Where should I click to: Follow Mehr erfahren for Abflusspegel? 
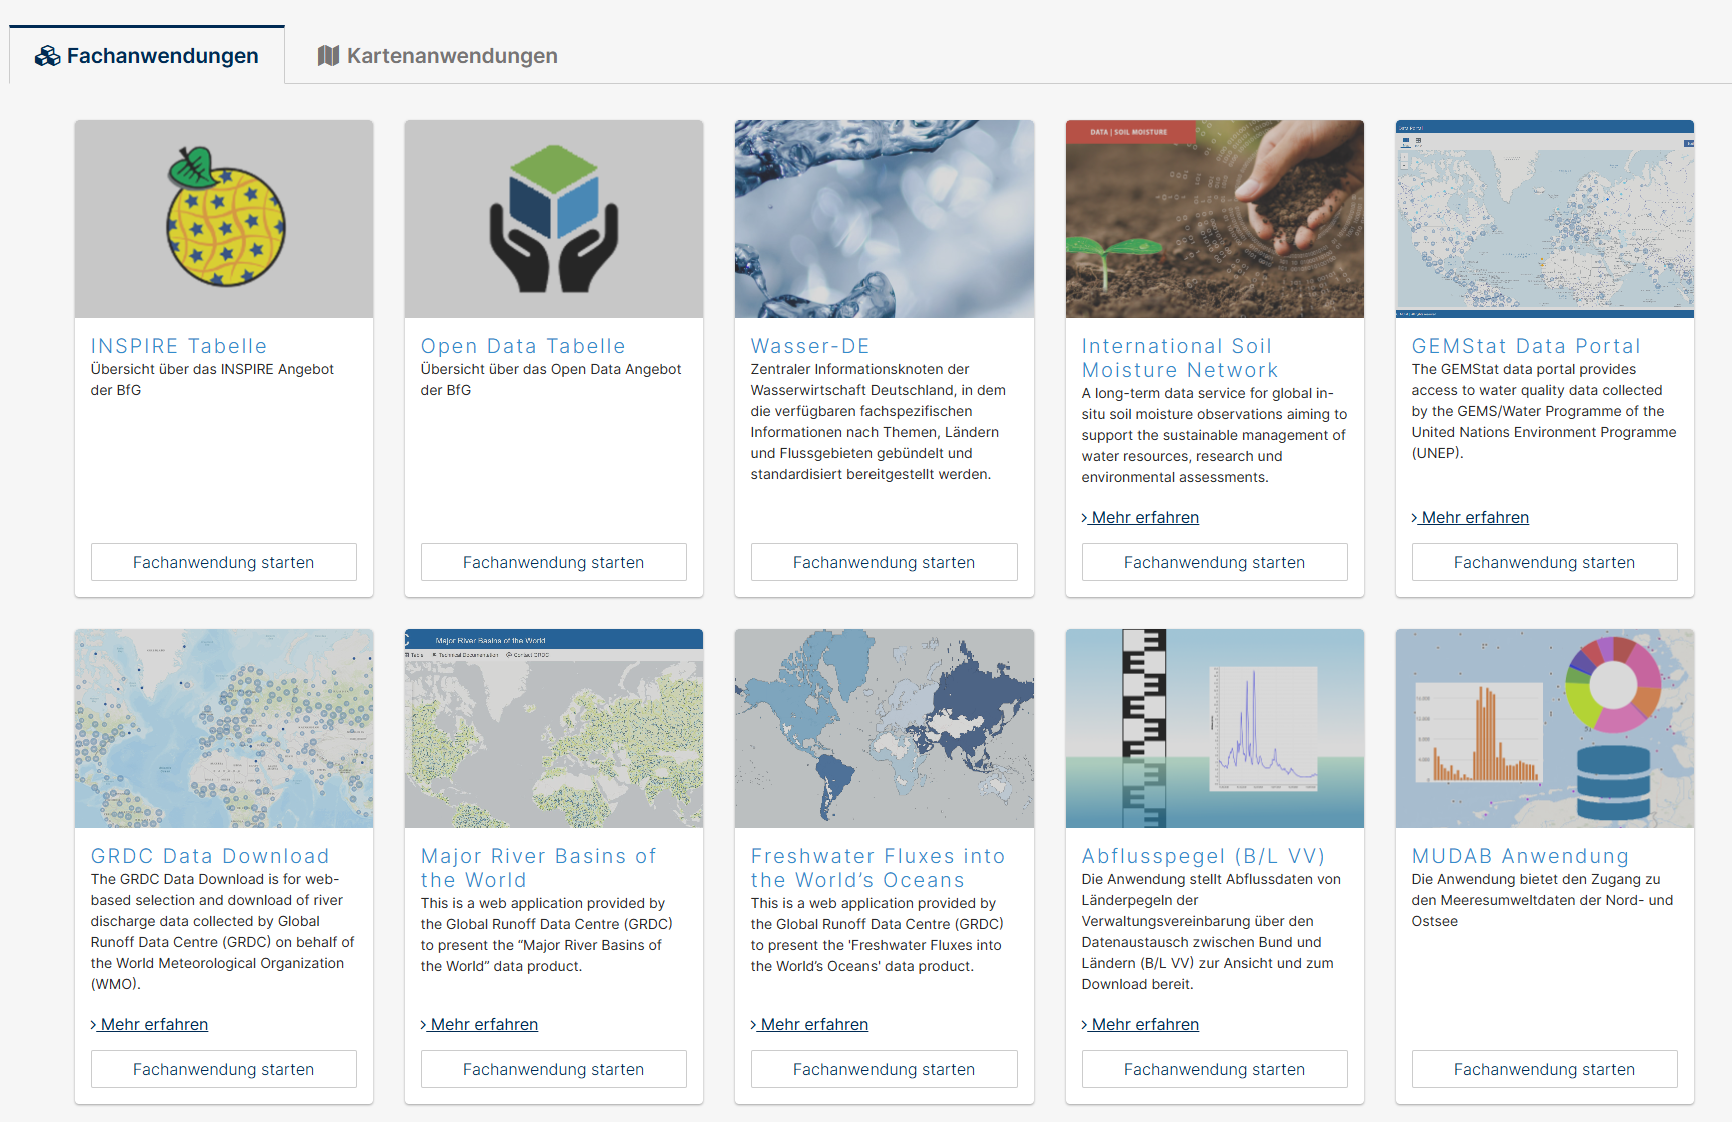[1140, 1024]
